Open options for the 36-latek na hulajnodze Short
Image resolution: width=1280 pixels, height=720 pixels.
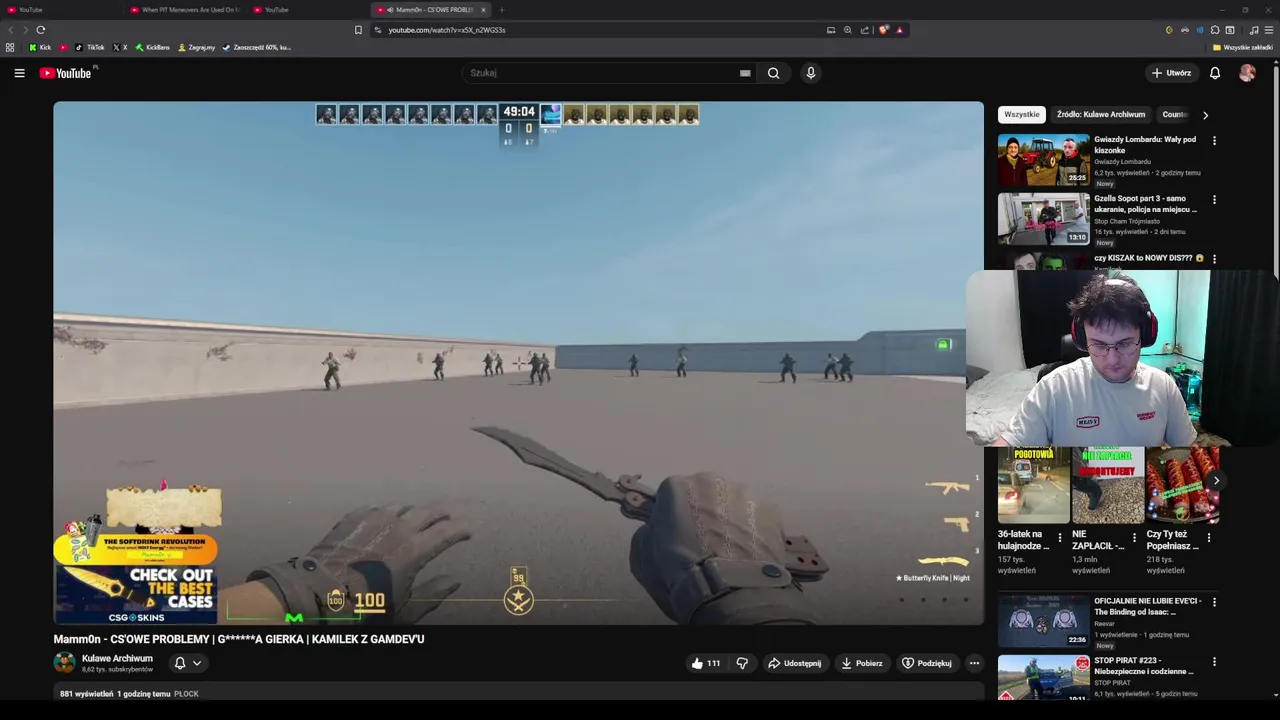pos(1060,538)
